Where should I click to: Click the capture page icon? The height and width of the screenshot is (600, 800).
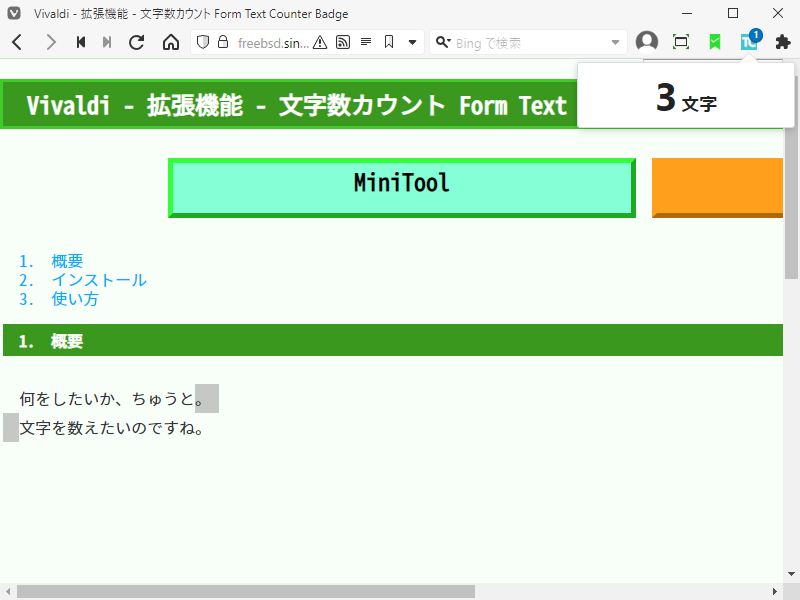click(681, 42)
